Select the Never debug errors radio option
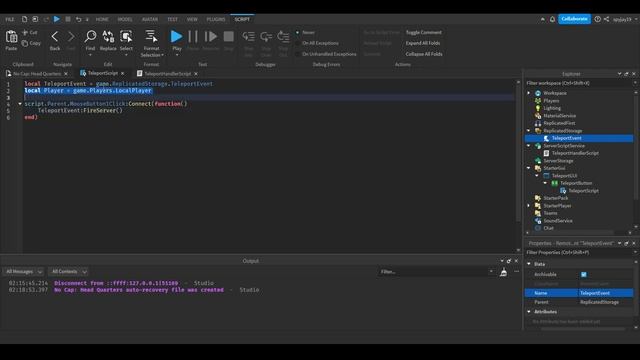This screenshot has height=360, width=640. pyautogui.click(x=298, y=32)
